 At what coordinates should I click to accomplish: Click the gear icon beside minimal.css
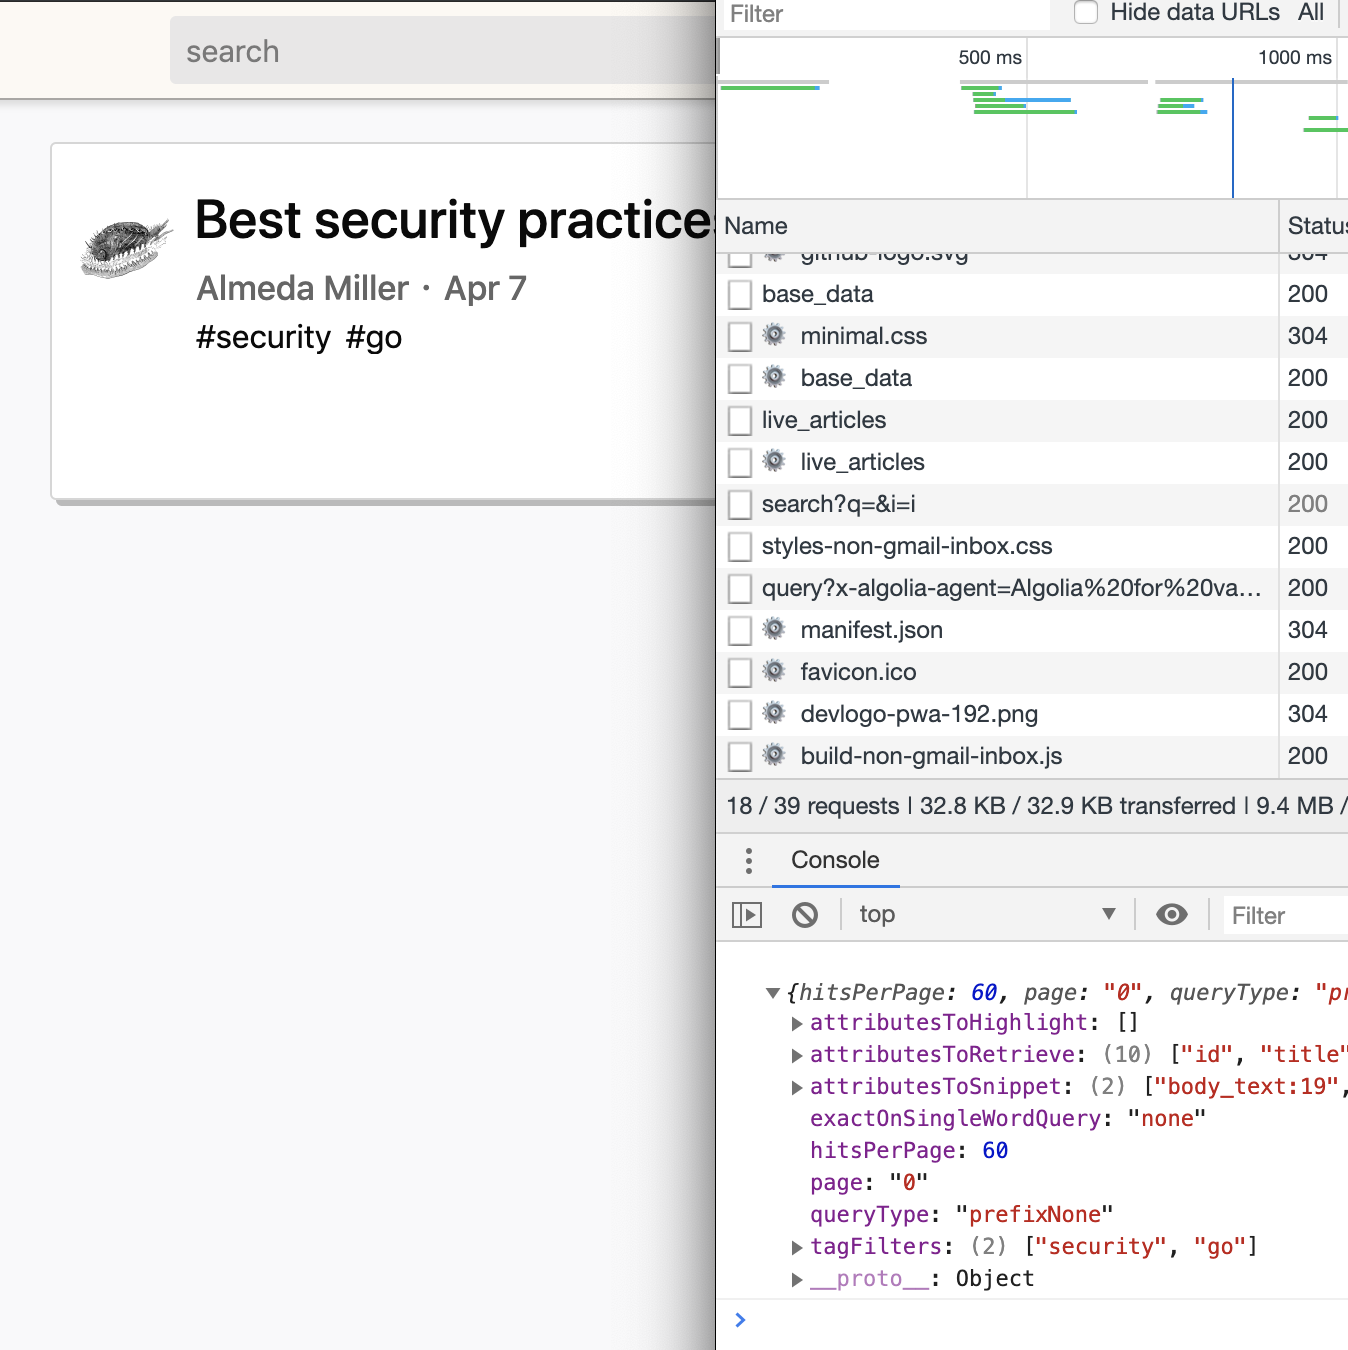(x=774, y=336)
